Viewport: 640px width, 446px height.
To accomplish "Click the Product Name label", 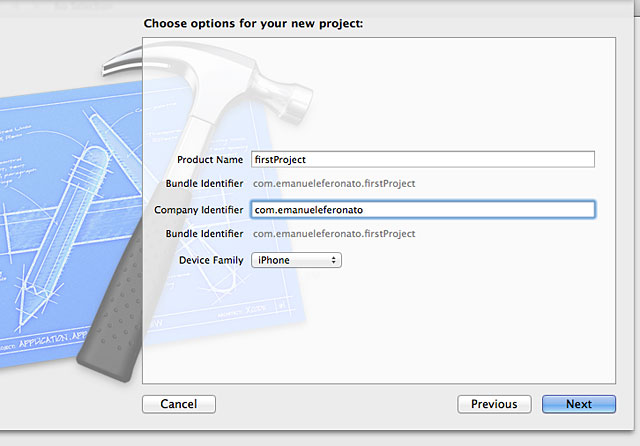I will [210, 160].
